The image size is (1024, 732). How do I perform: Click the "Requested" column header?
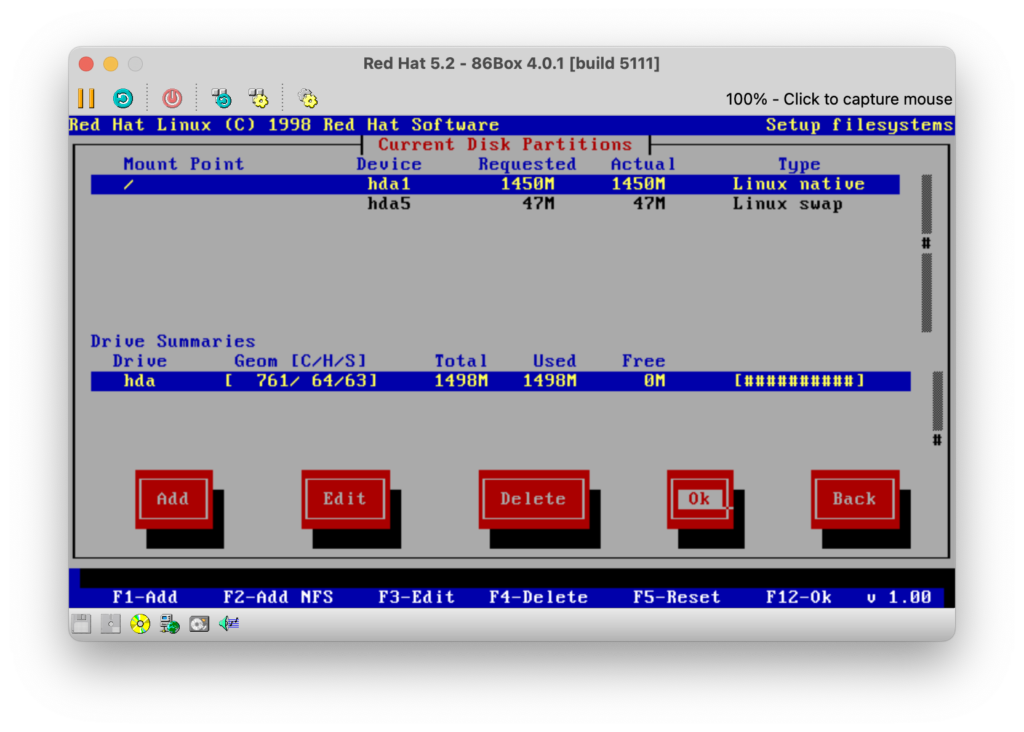528,164
